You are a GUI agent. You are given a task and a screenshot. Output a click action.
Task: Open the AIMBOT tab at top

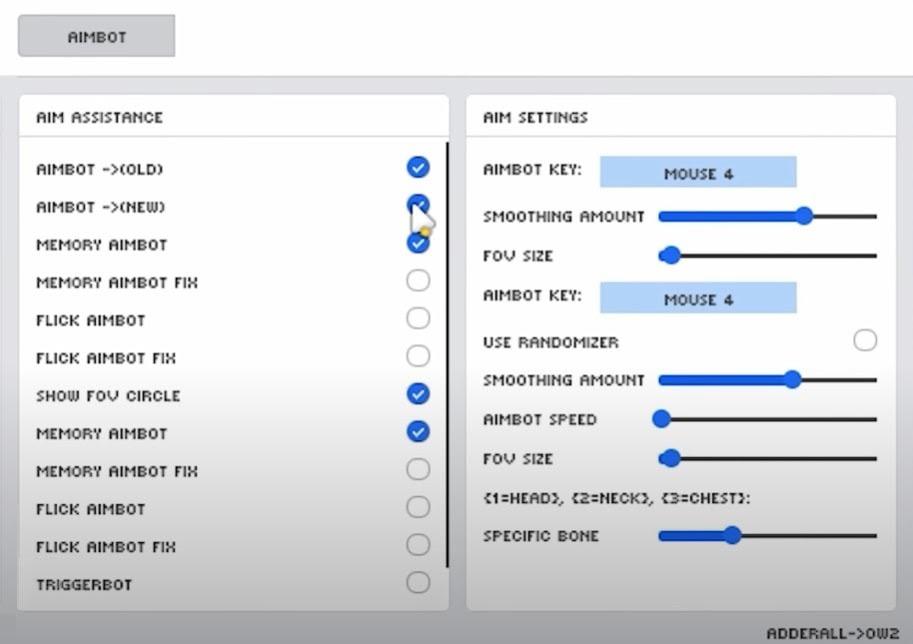(97, 36)
